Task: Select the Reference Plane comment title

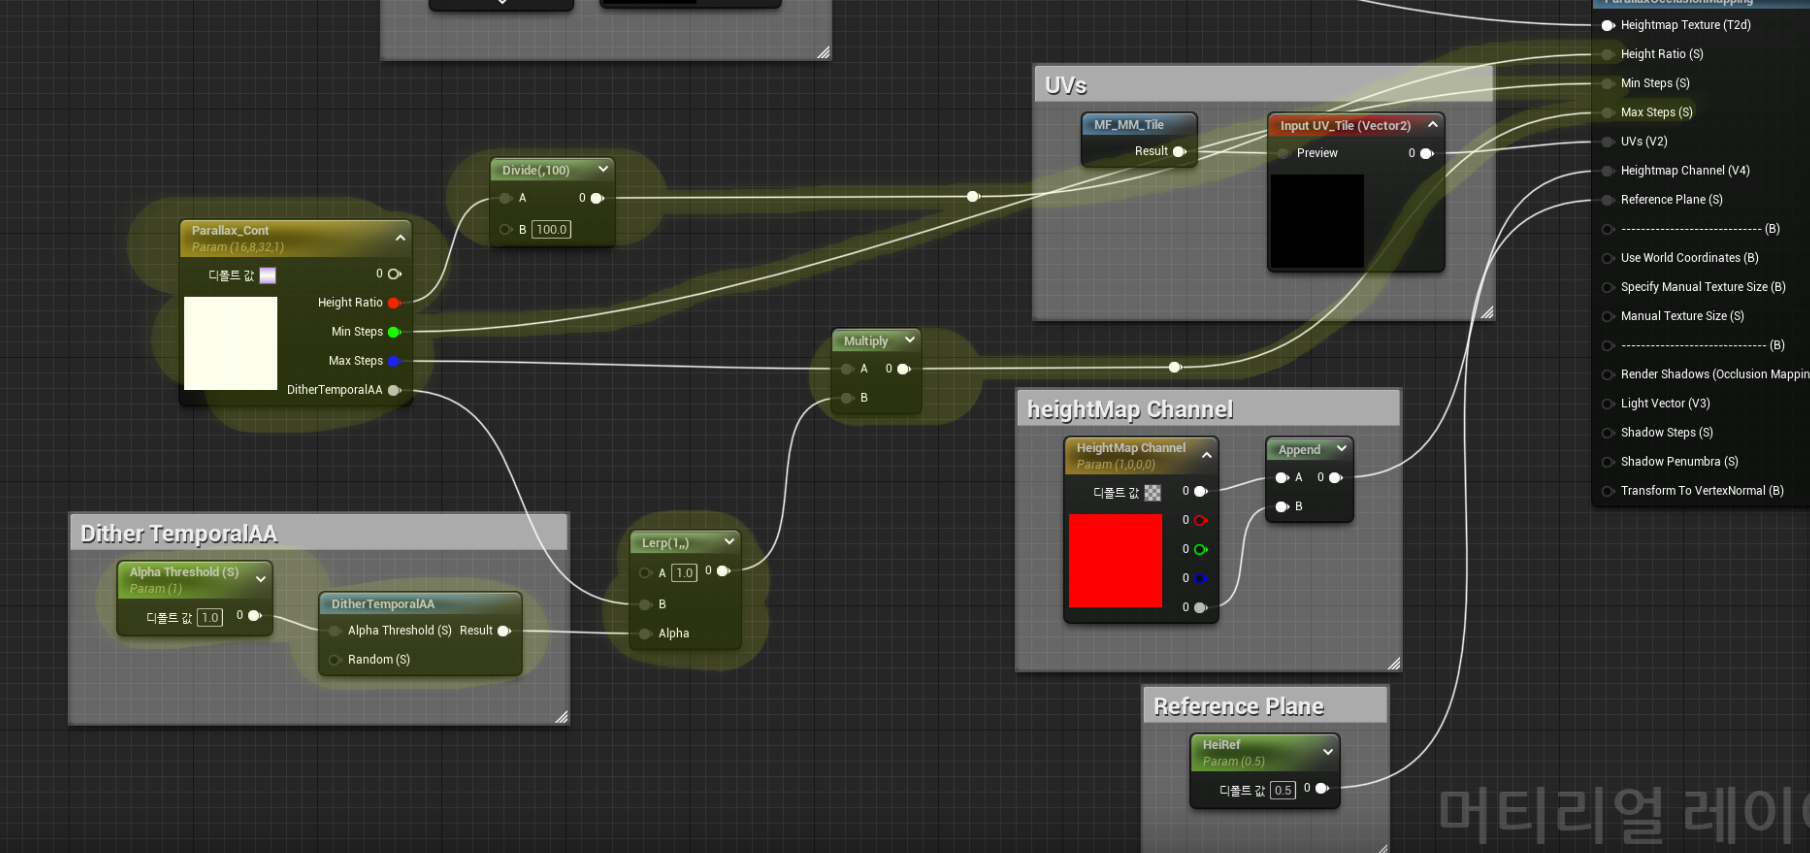Action: 1238,707
